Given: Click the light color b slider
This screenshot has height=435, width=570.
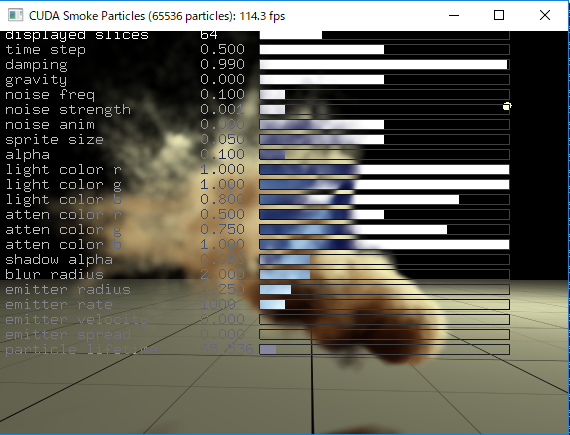Looking at the screenshot, I should (x=385, y=200).
